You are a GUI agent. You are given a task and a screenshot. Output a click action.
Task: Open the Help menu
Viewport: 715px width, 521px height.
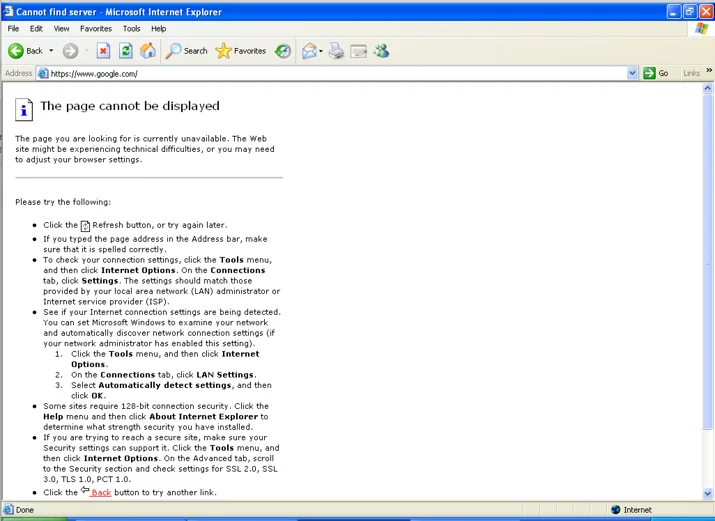pyautogui.click(x=158, y=29)
